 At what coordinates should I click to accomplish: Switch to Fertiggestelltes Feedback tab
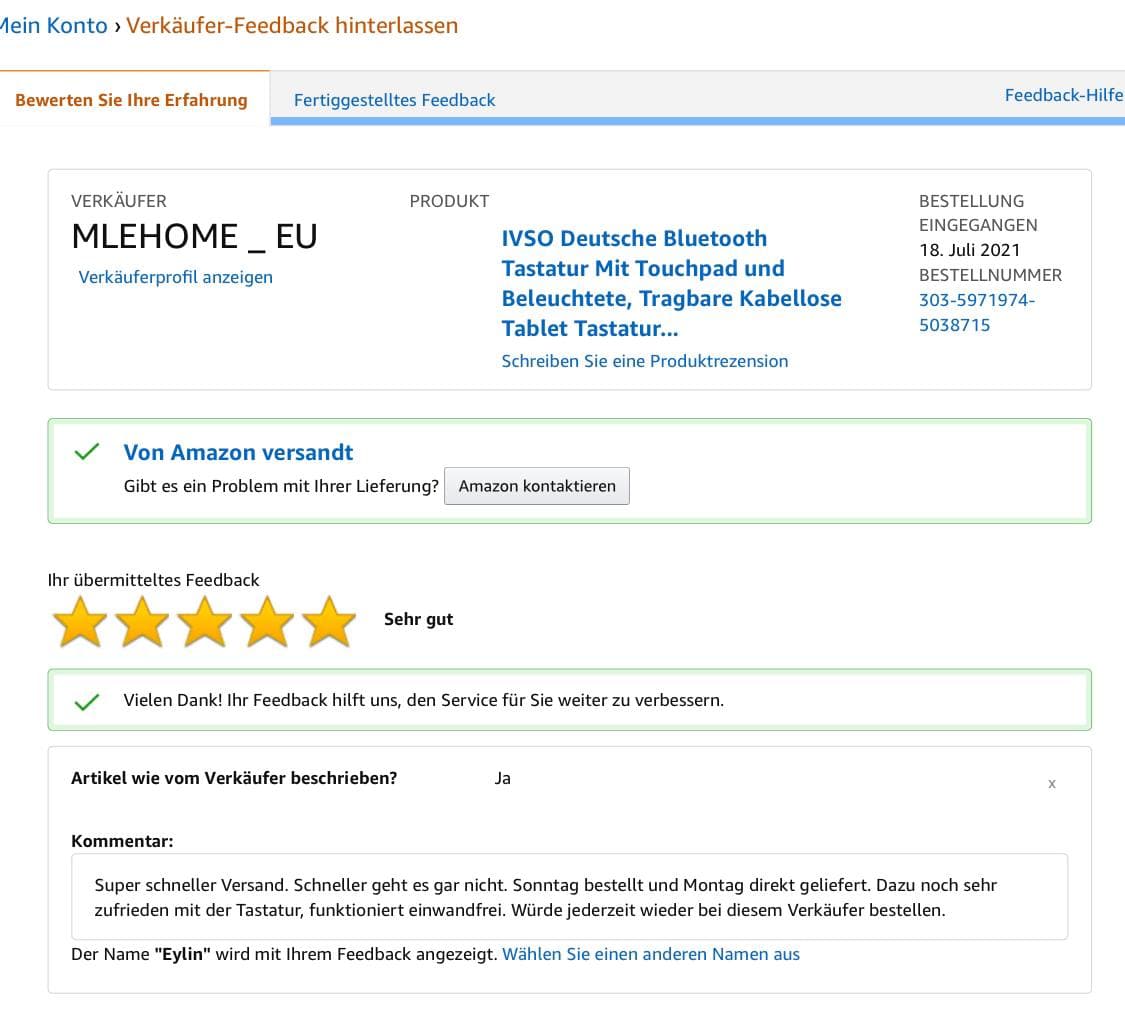coord(394,100)
